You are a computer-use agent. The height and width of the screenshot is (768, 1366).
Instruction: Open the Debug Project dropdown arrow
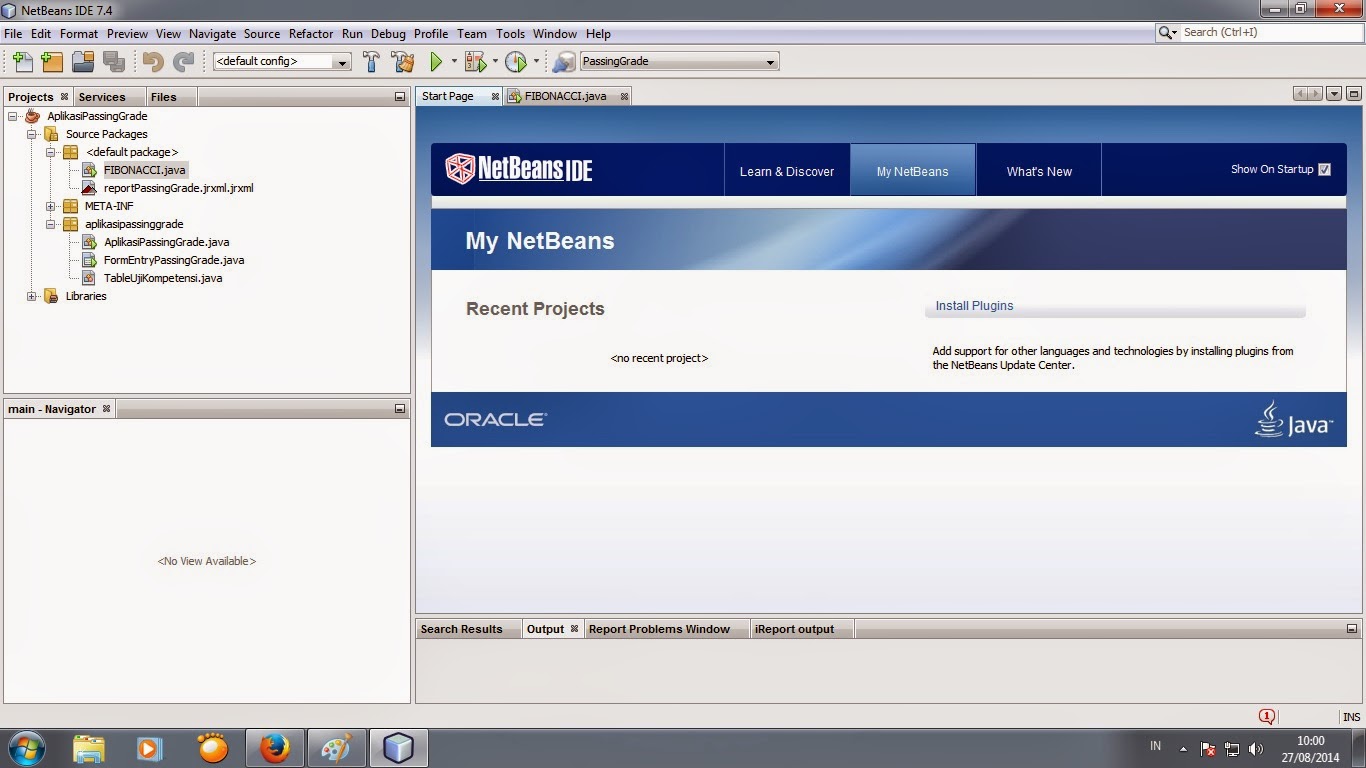pyautogui.click(x=495, y=62)
